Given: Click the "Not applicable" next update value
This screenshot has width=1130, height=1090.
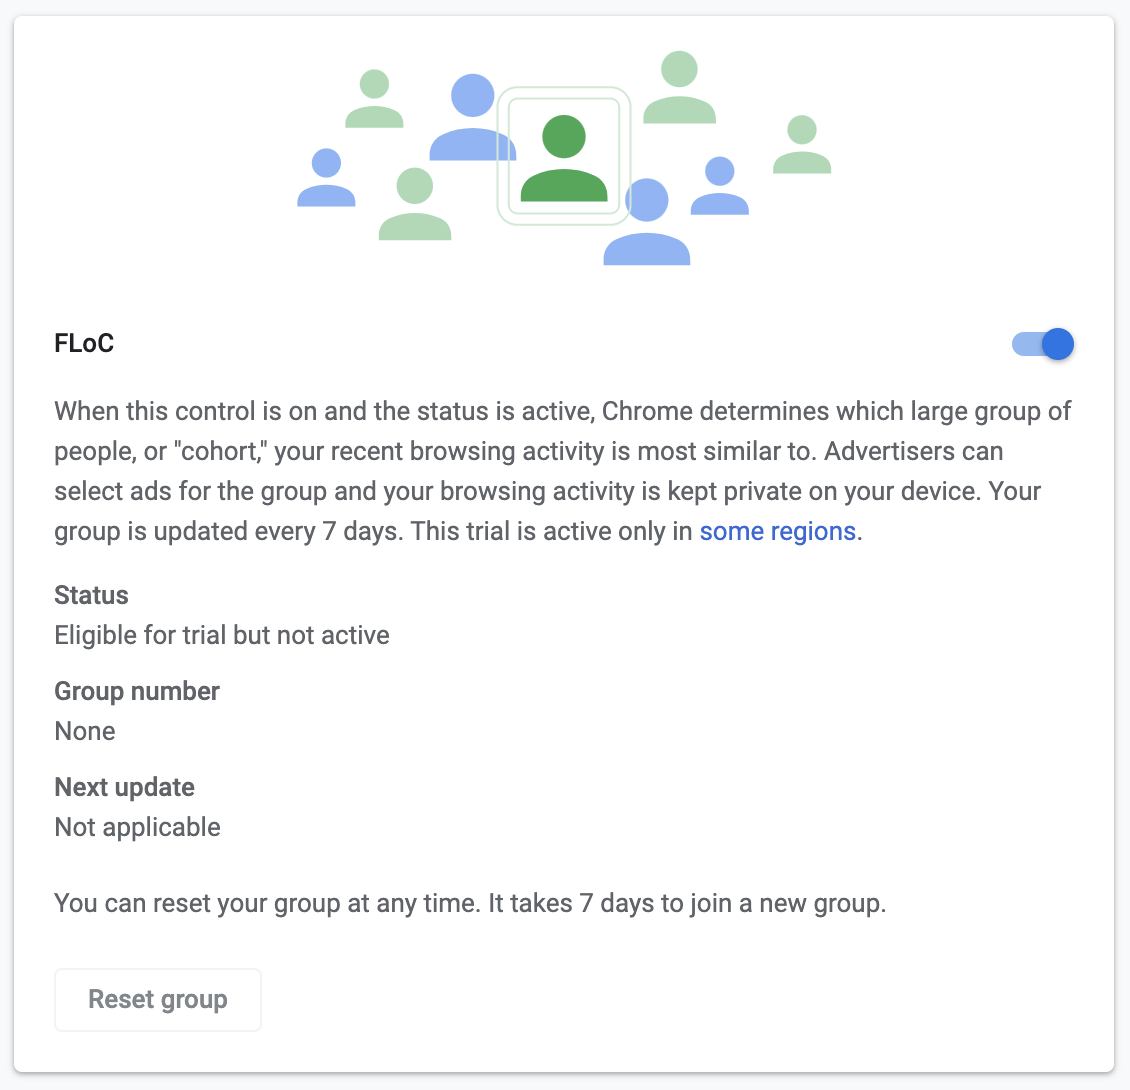Looking at the screenshot, I should coord(137,827).
